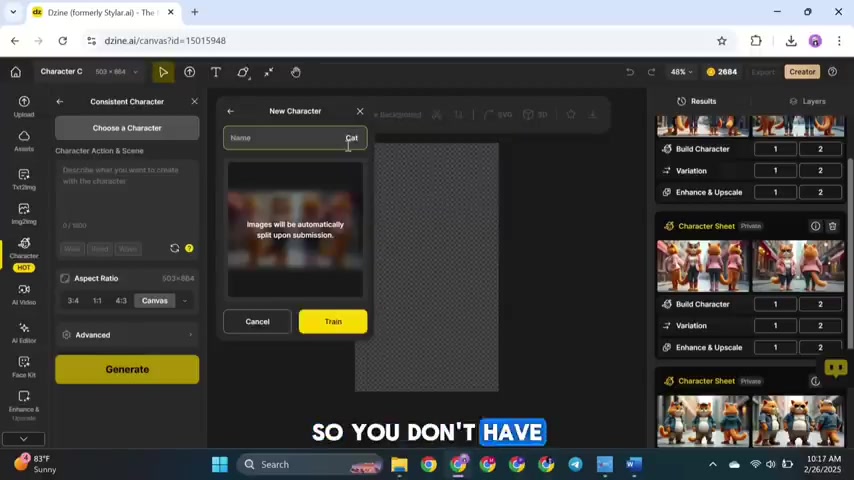Screen dimensions: 854x480
Task: Click the yellow help question icon
Action: [x=189, y=248]
